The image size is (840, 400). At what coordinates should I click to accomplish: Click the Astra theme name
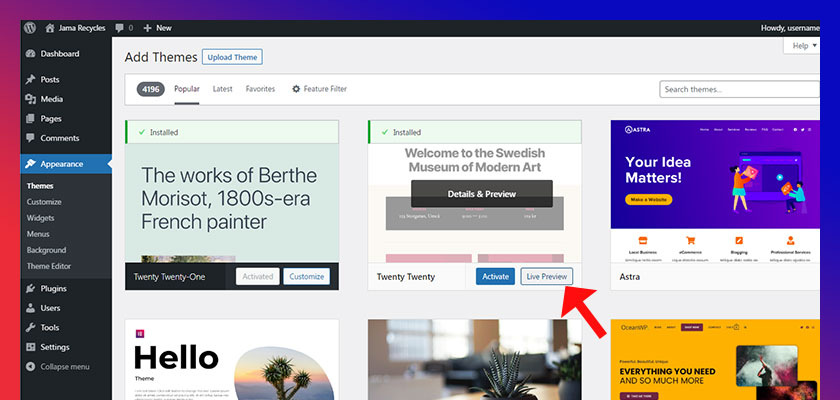[x=629, y=277]
